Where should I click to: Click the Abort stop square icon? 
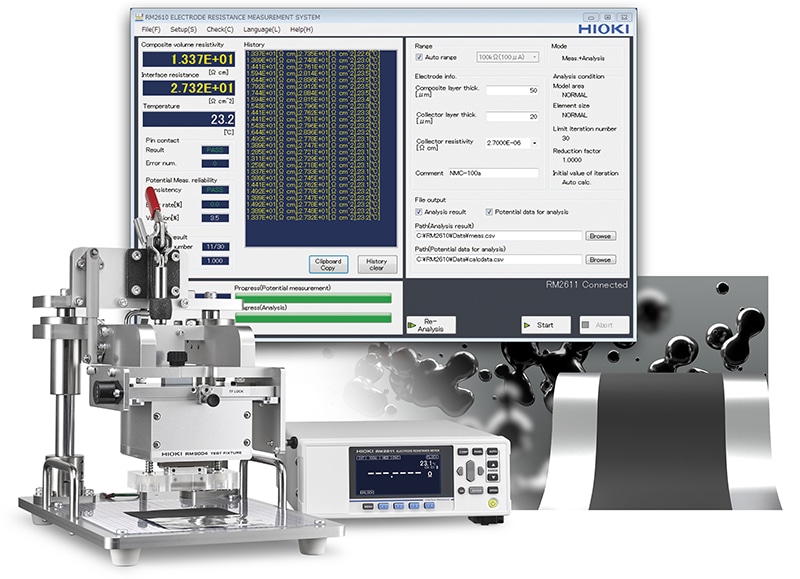586,325
